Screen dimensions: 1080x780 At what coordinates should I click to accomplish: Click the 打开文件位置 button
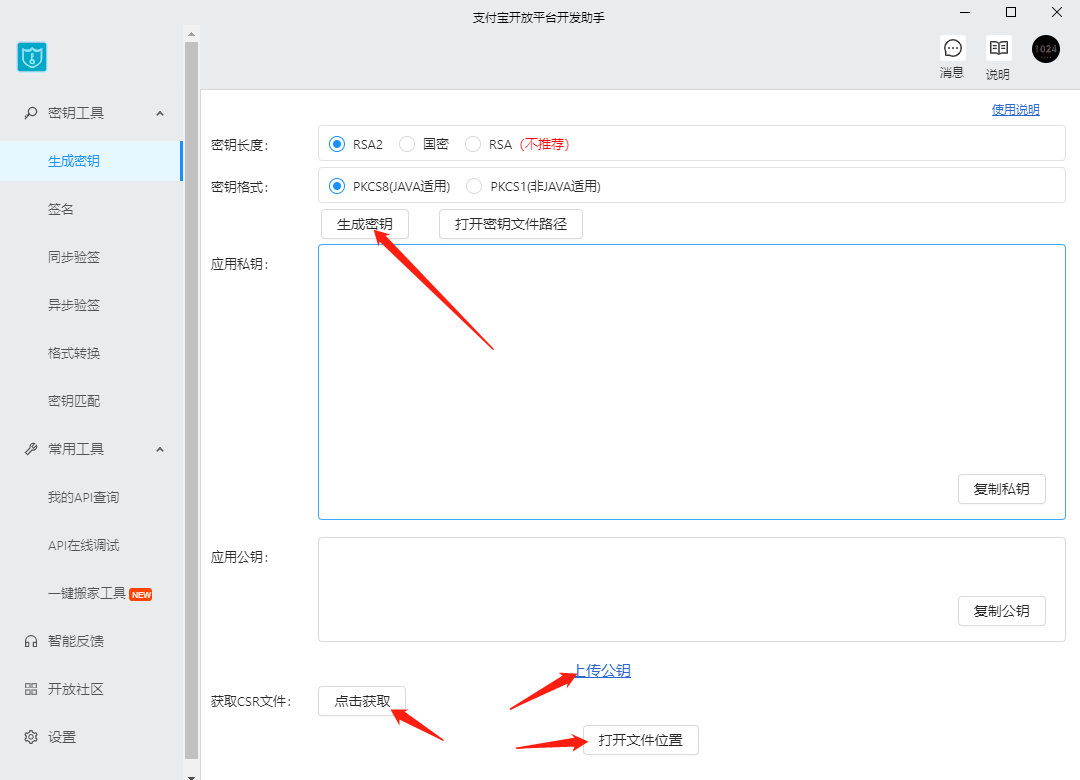point(641,740)
